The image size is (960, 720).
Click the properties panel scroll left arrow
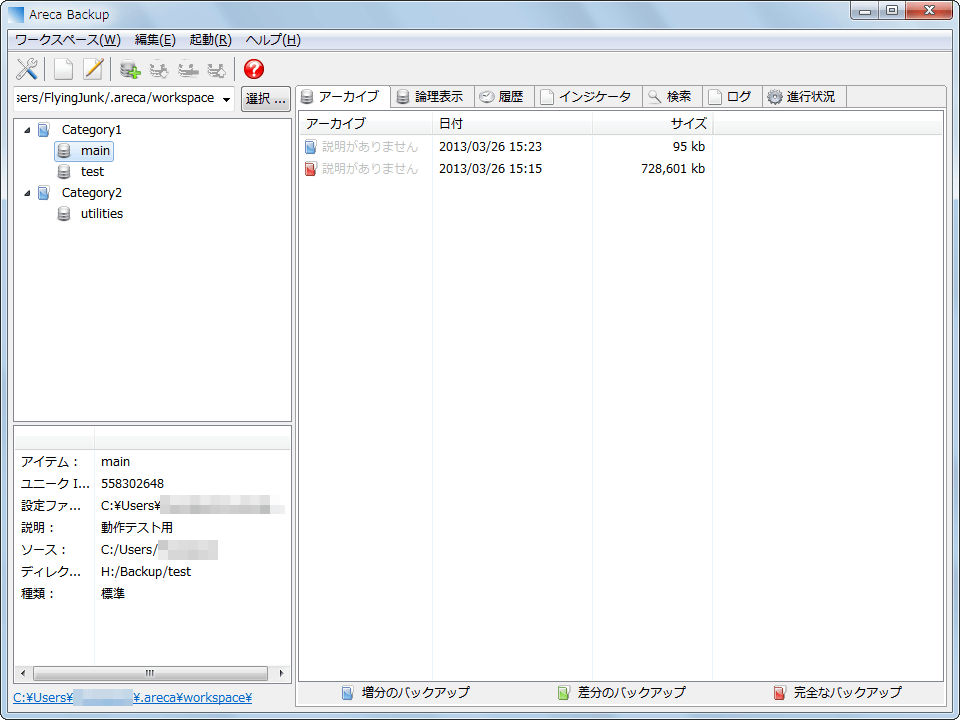[23, 673]
